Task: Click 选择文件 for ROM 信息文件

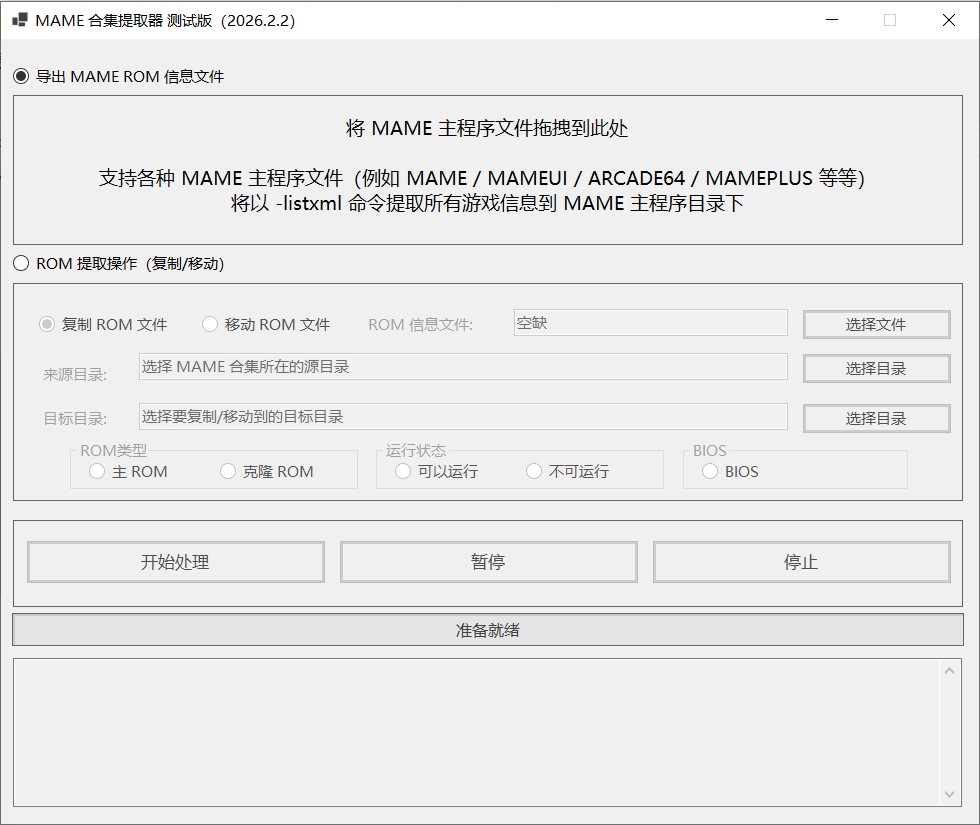Action: coord(877,324)
